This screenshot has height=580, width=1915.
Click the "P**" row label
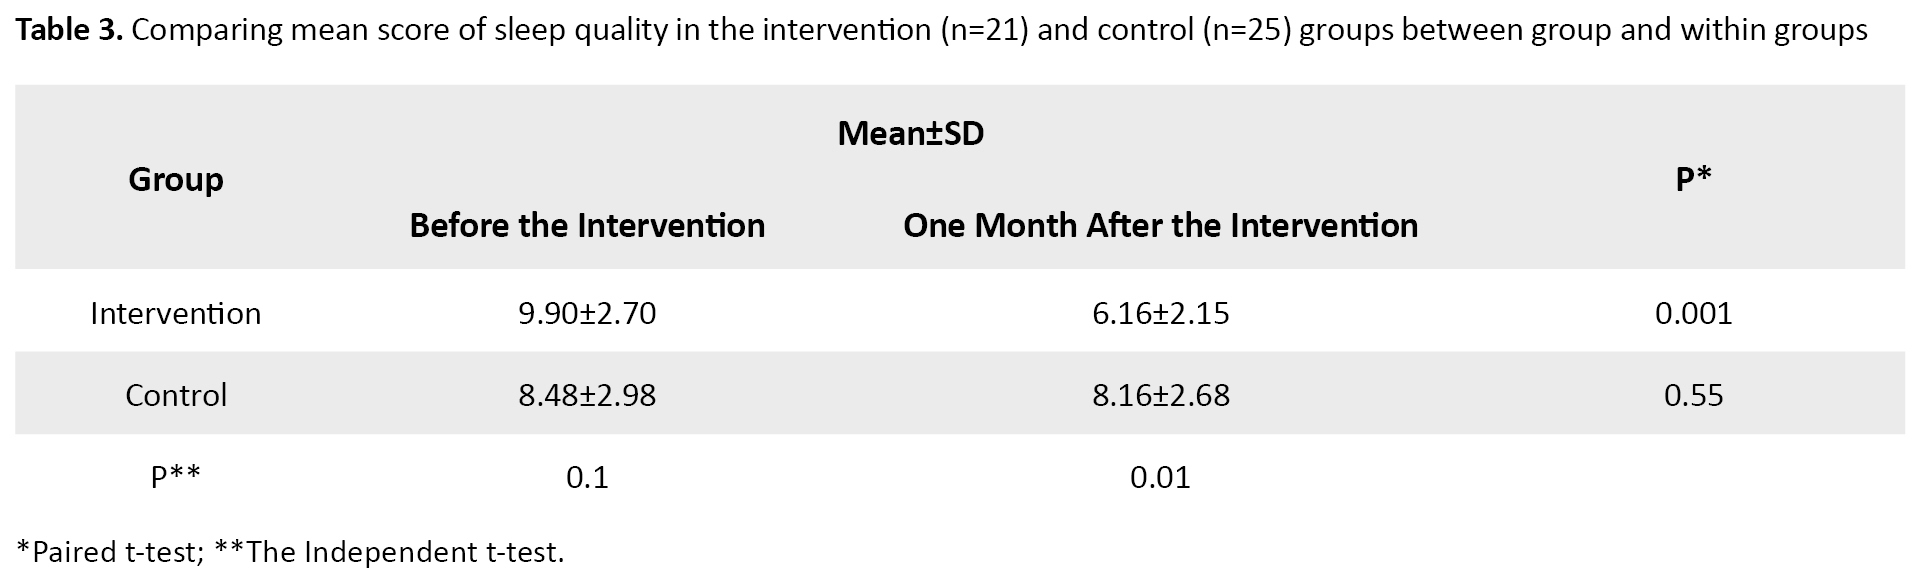point(176,477)
